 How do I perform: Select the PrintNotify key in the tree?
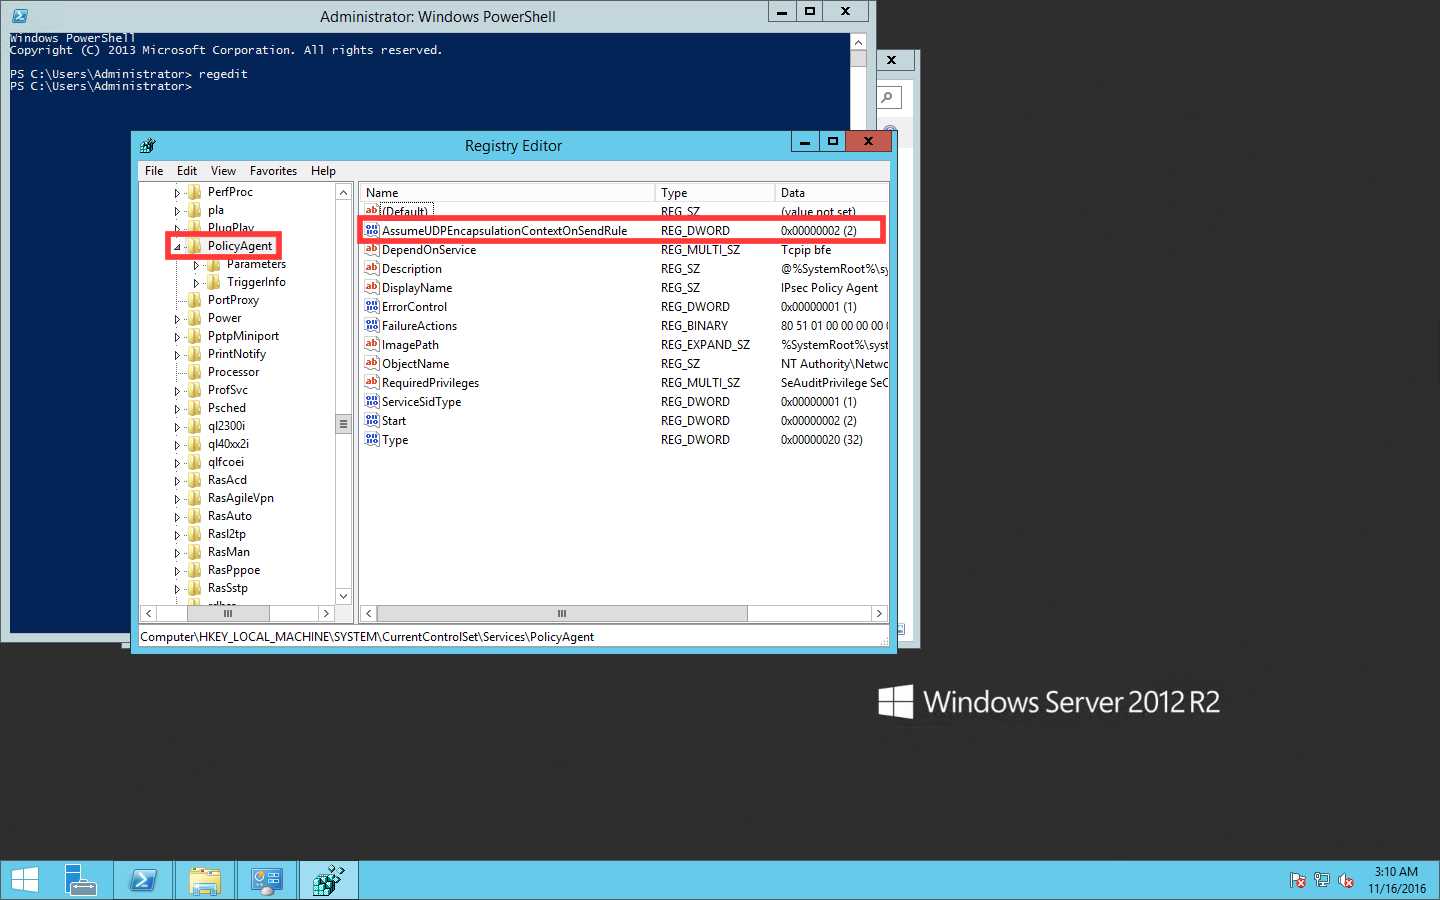237,354
